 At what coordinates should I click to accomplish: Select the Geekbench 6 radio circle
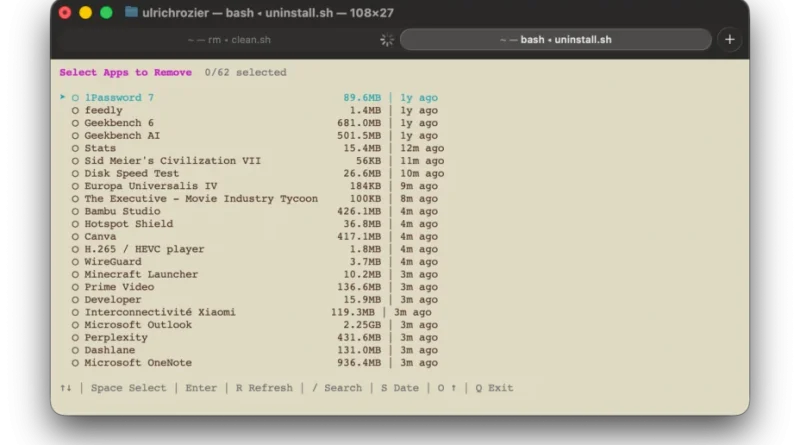(x=75, y=123)
